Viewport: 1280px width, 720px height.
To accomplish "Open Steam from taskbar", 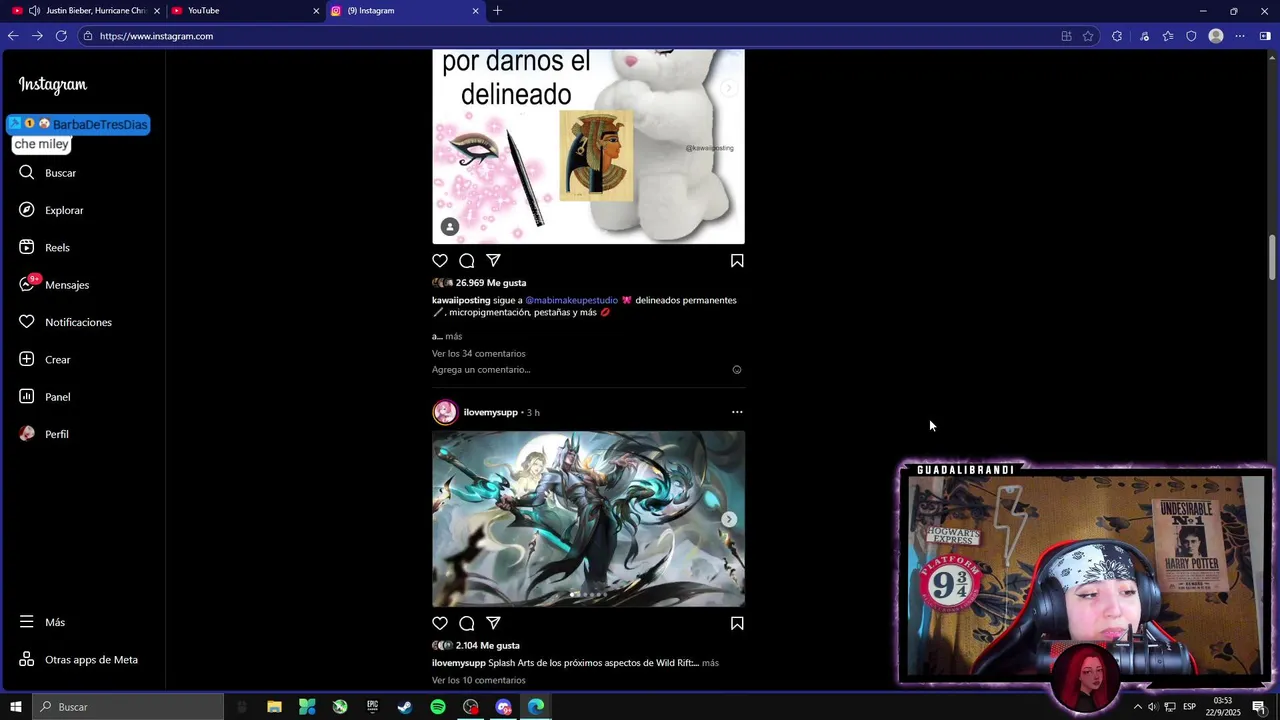I will coord(405,707).
